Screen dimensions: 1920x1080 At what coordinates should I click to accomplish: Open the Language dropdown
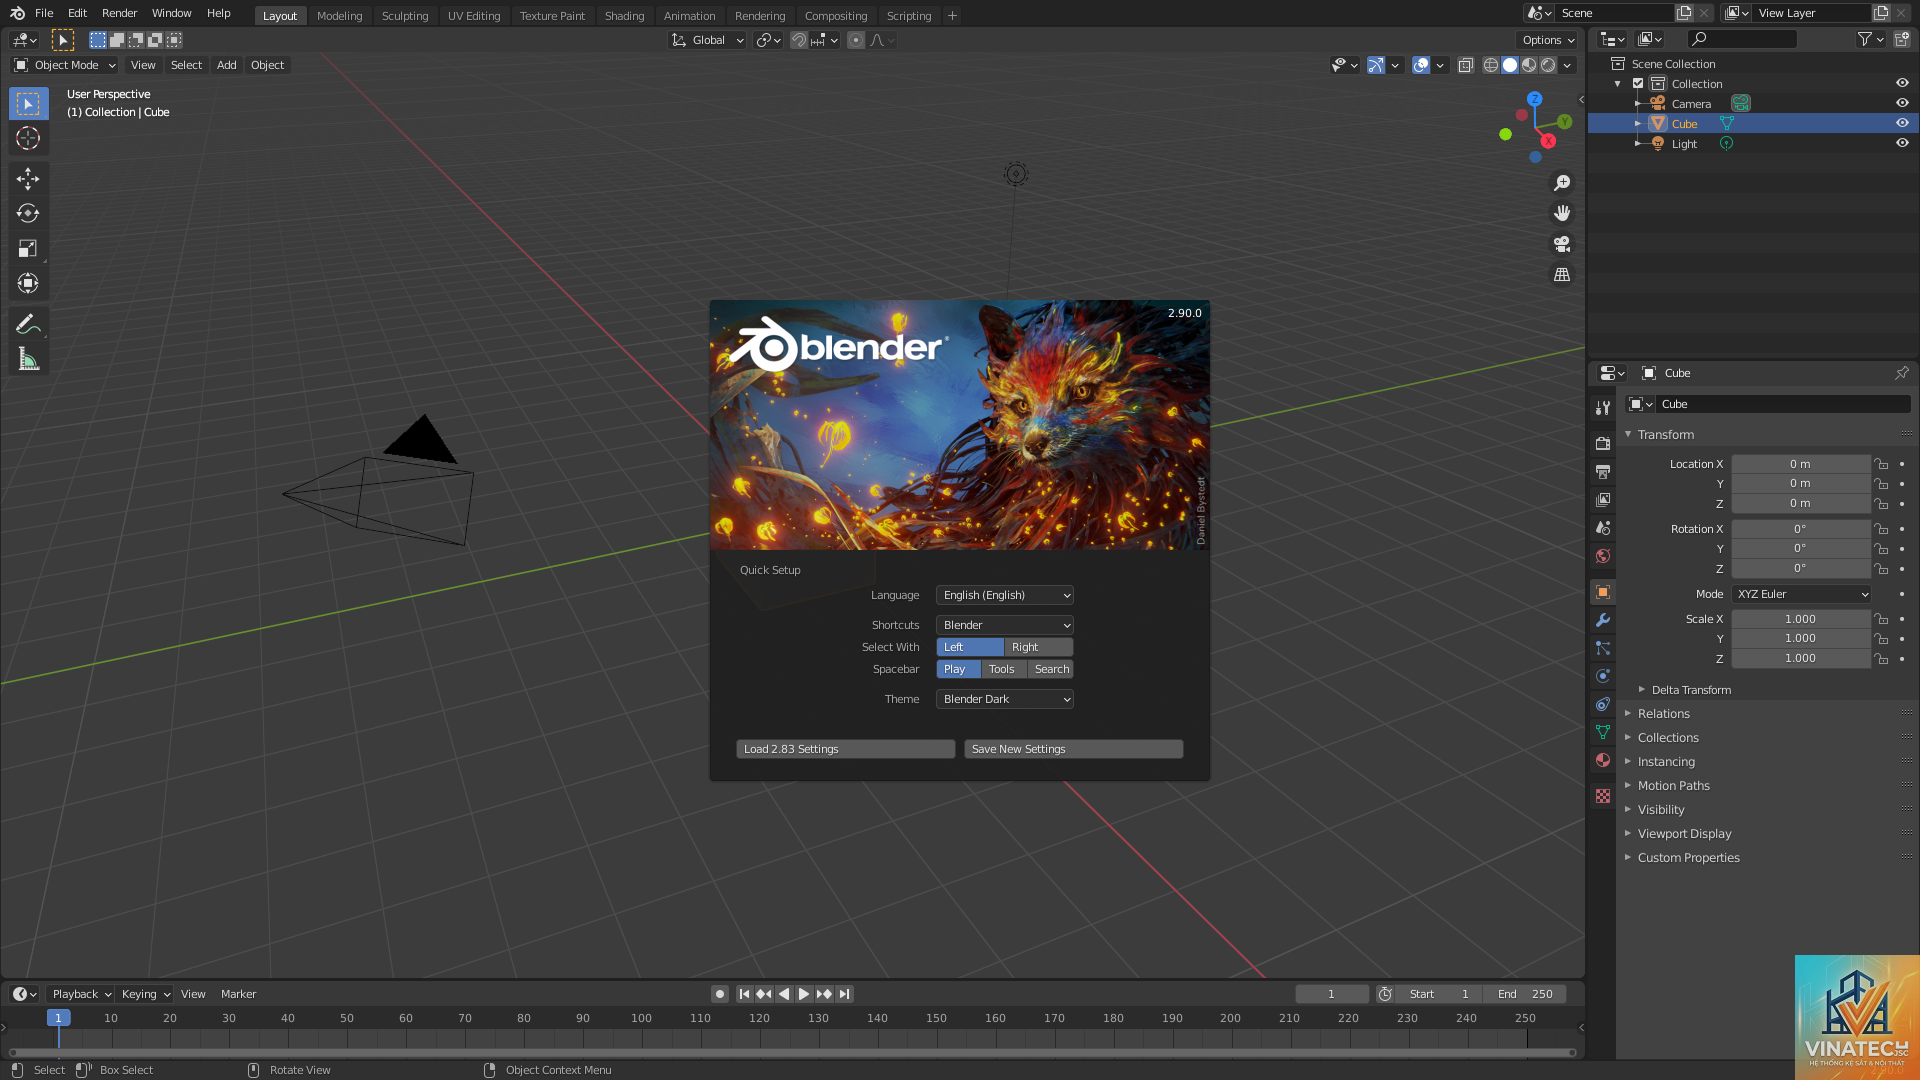click(1005, 595)
